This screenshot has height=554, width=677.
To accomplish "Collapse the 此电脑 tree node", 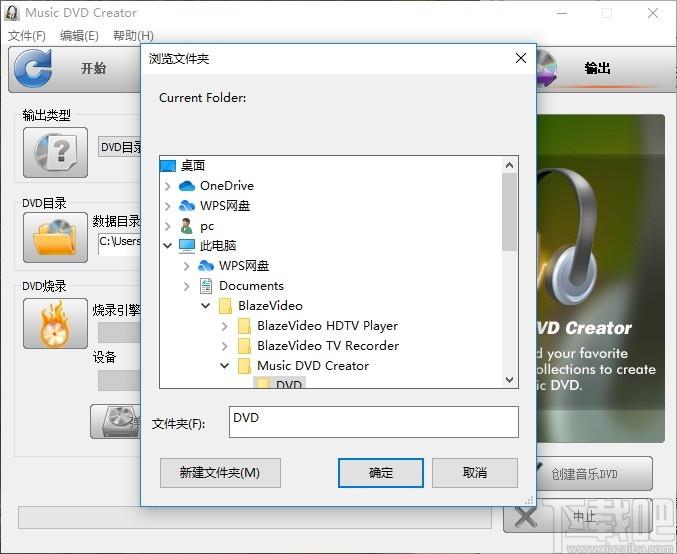I will [x=168, y=246].
